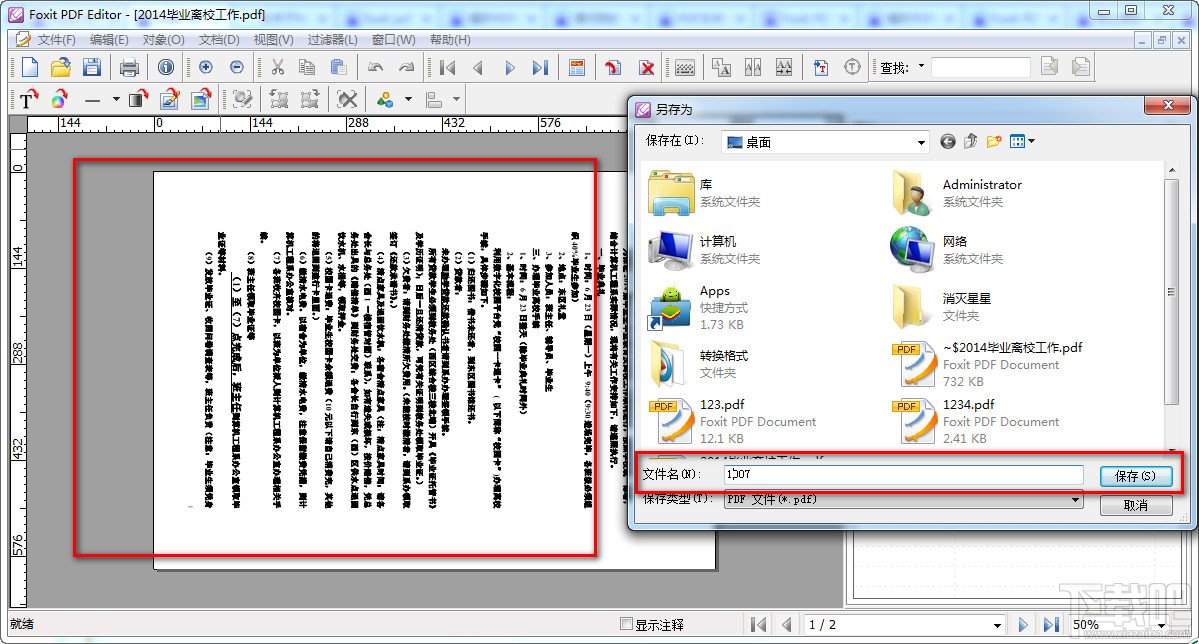The width and height of the screenshot is (1199, 644).
Task: Click the Undo arrow icon
Action: 376,68
